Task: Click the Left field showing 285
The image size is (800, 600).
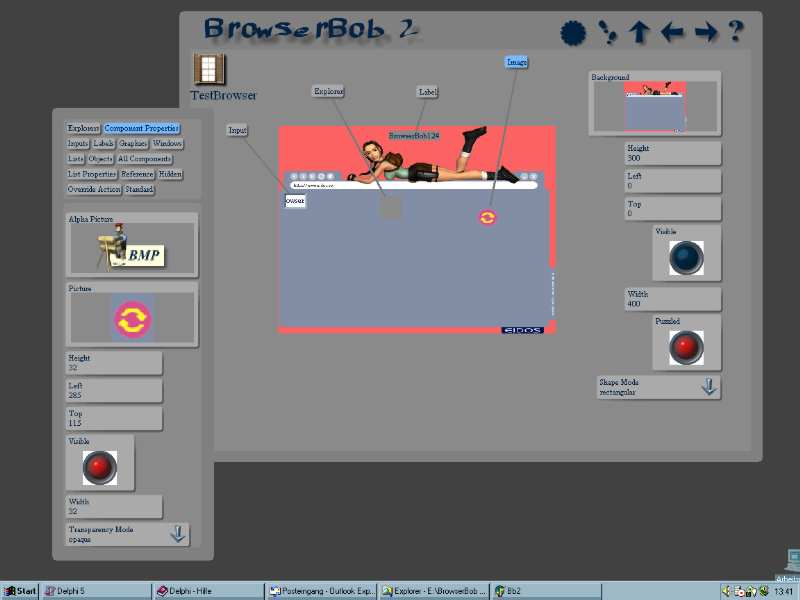Action: (x=114, y=390)
